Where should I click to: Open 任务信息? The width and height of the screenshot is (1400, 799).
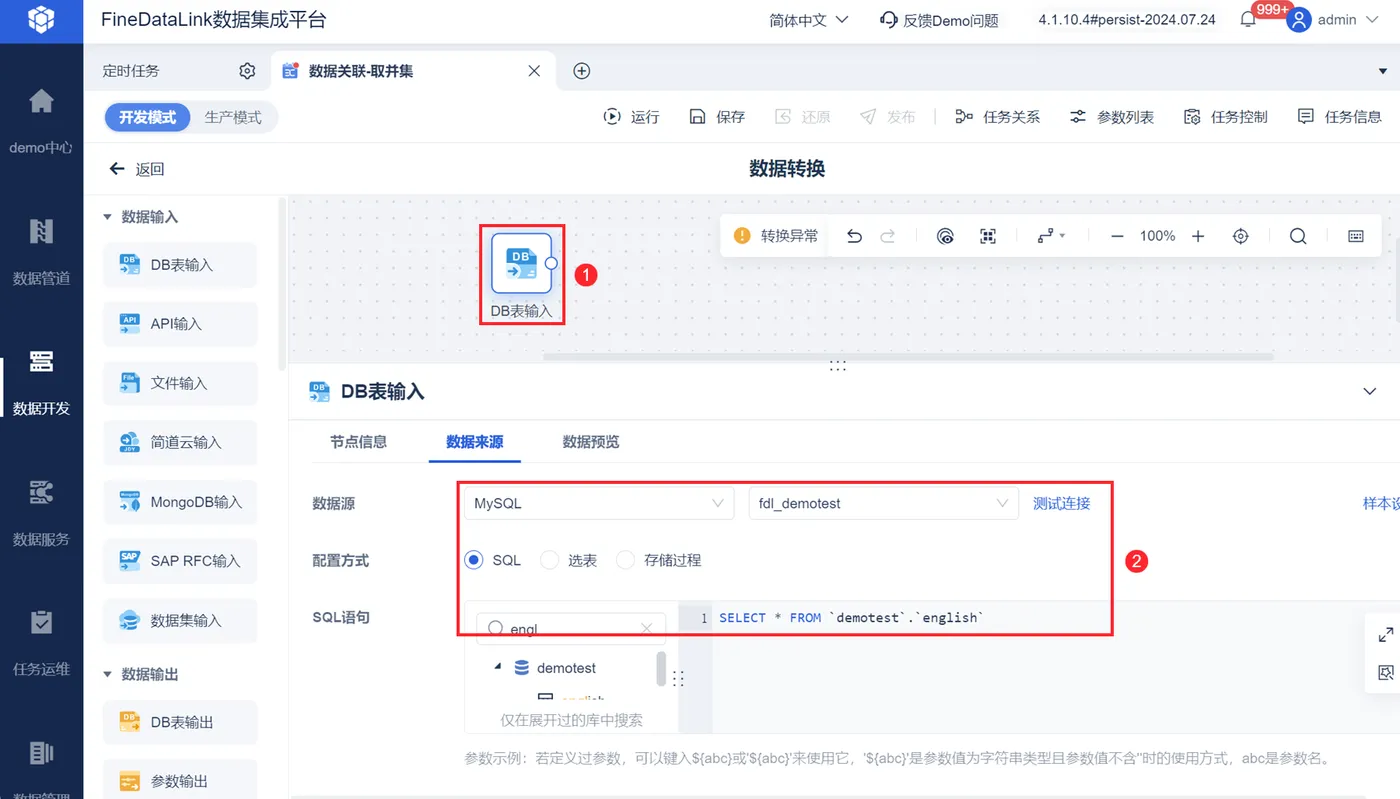click(x=1339, y=117)
